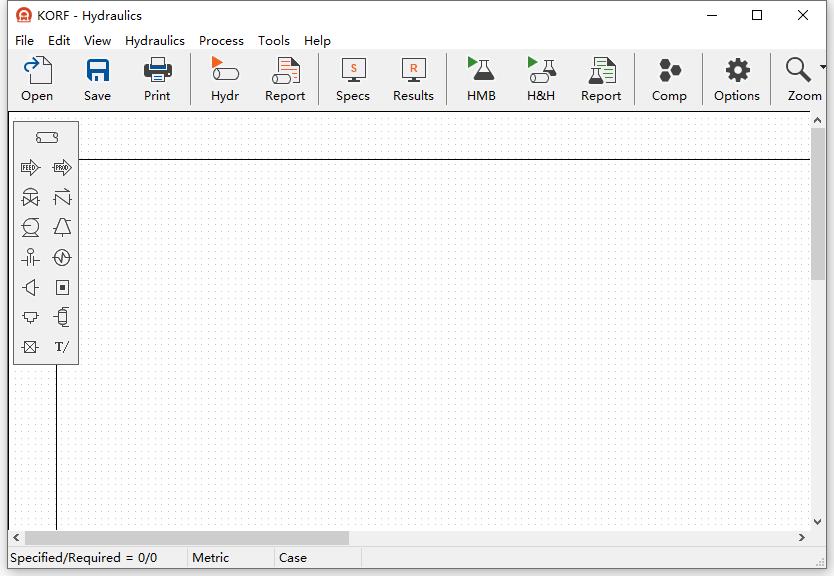834x576 pixels.
Task: Pick the FEED arrow symbol
Action: point(30,168)
